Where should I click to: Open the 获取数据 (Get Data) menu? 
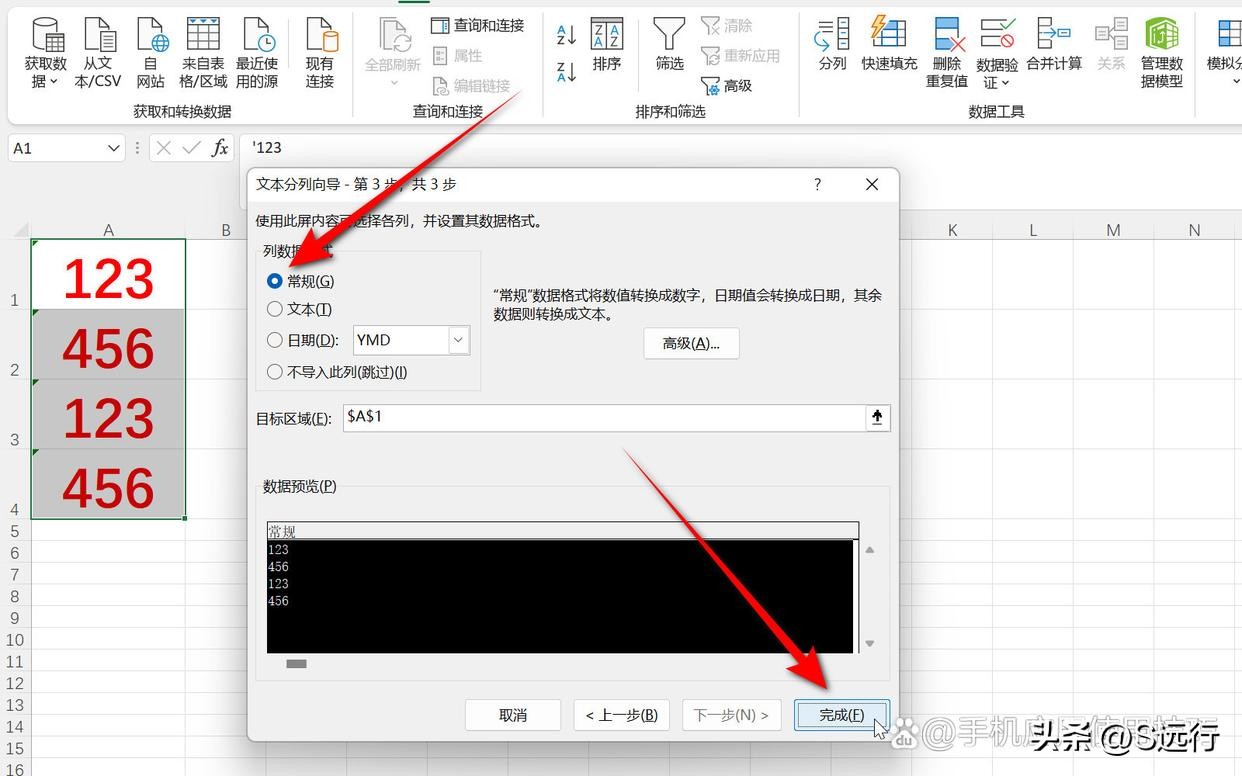(x=46, y=53)
